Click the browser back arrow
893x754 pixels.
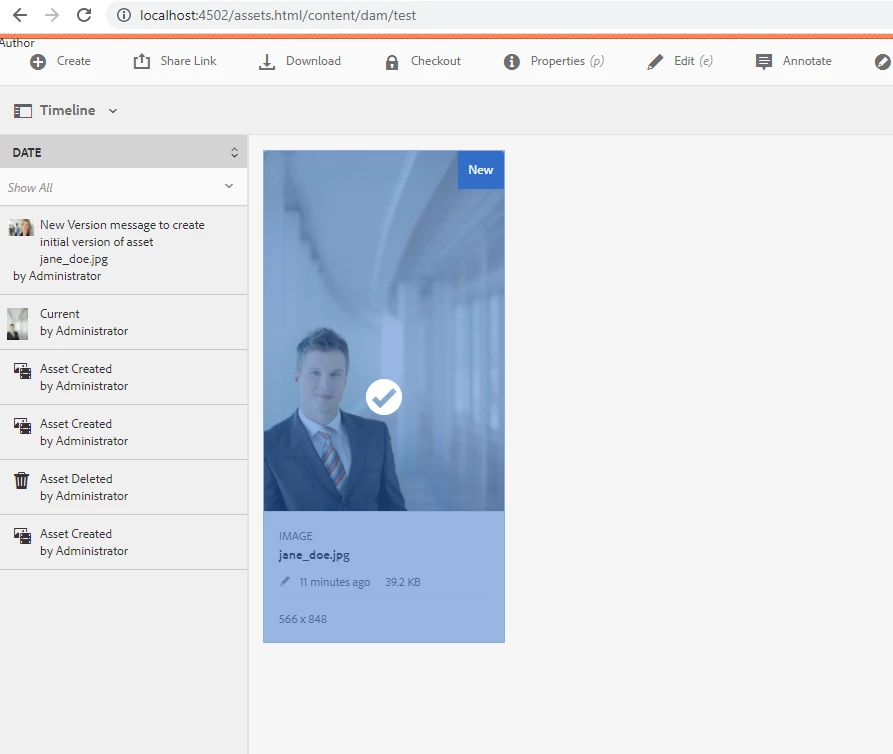coord(20,15)
